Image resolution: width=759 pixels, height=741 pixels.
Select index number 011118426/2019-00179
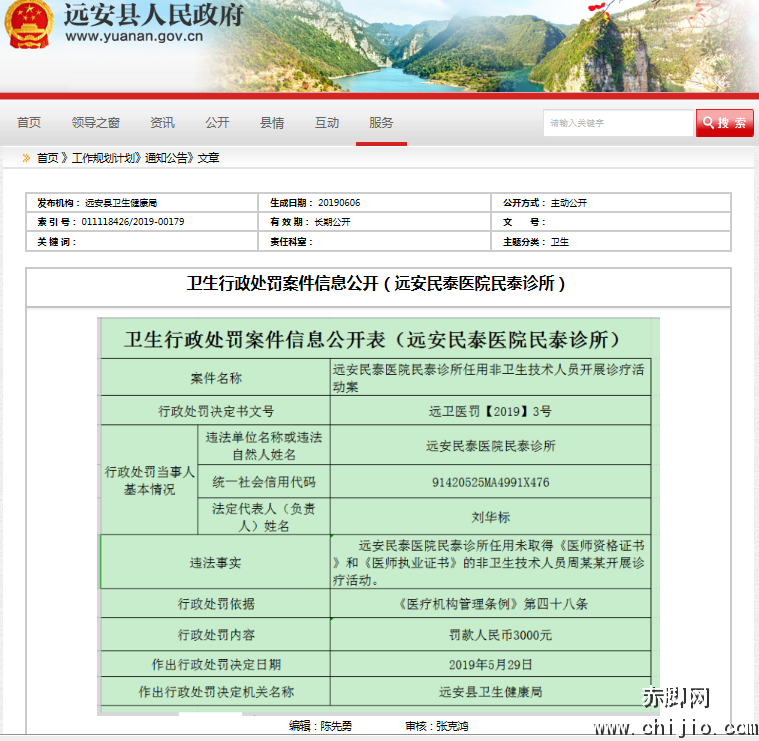(133, 222)
